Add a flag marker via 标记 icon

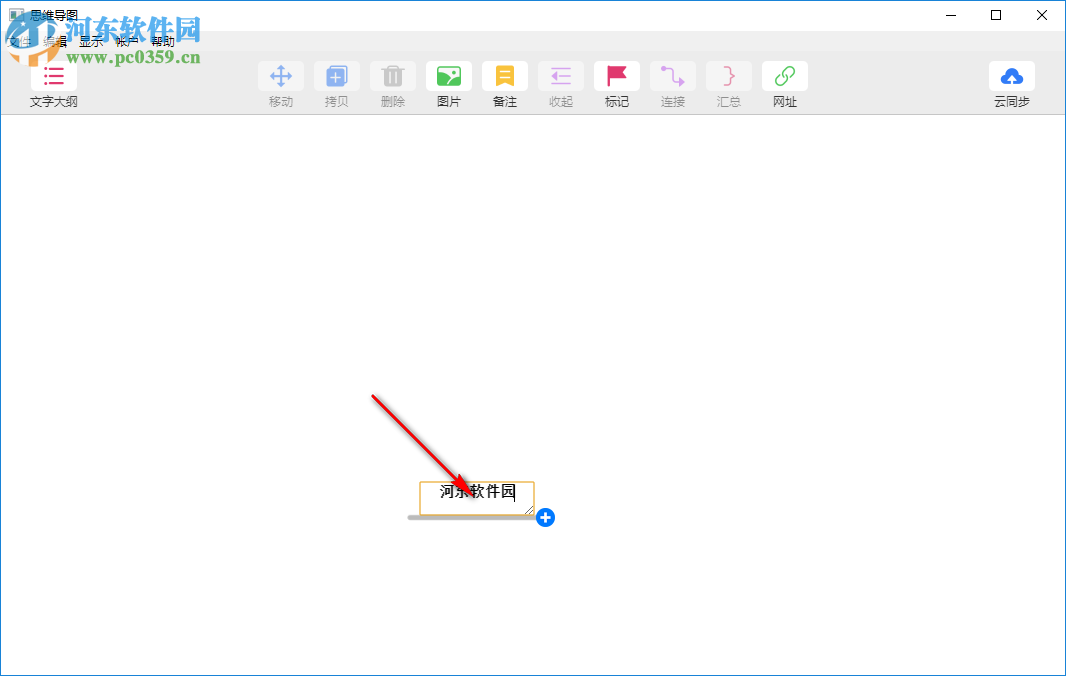point(616,76)
